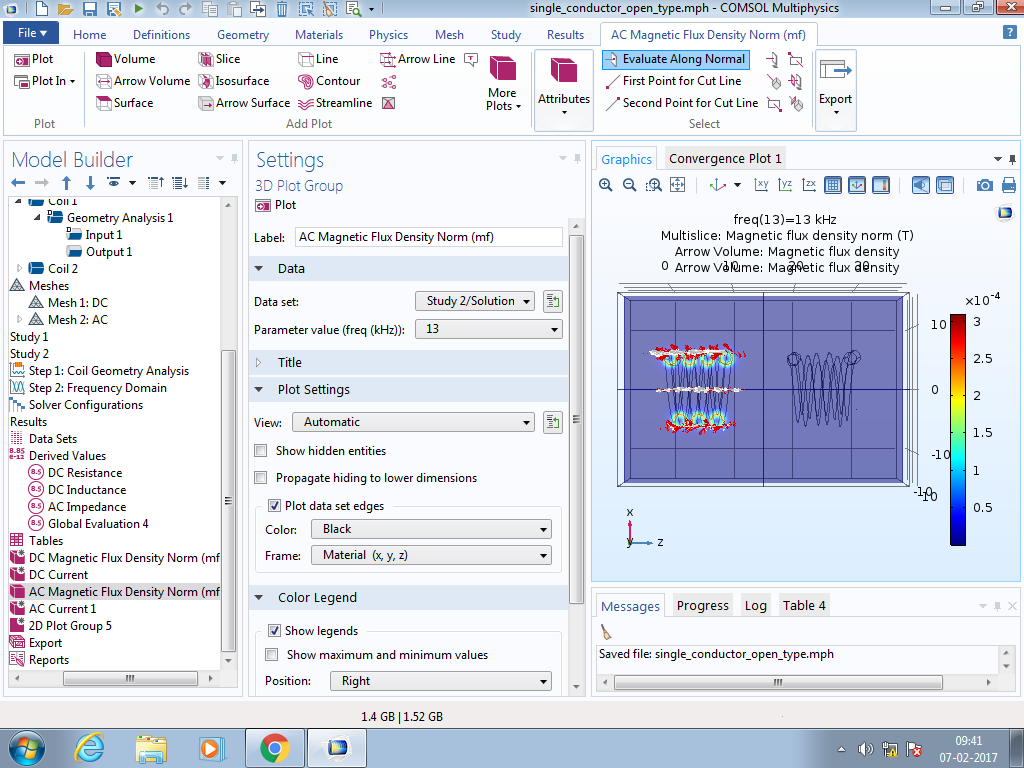Click the Plot button in Settings
This screenshot has height=768, width=1024.
click(276, 205)
